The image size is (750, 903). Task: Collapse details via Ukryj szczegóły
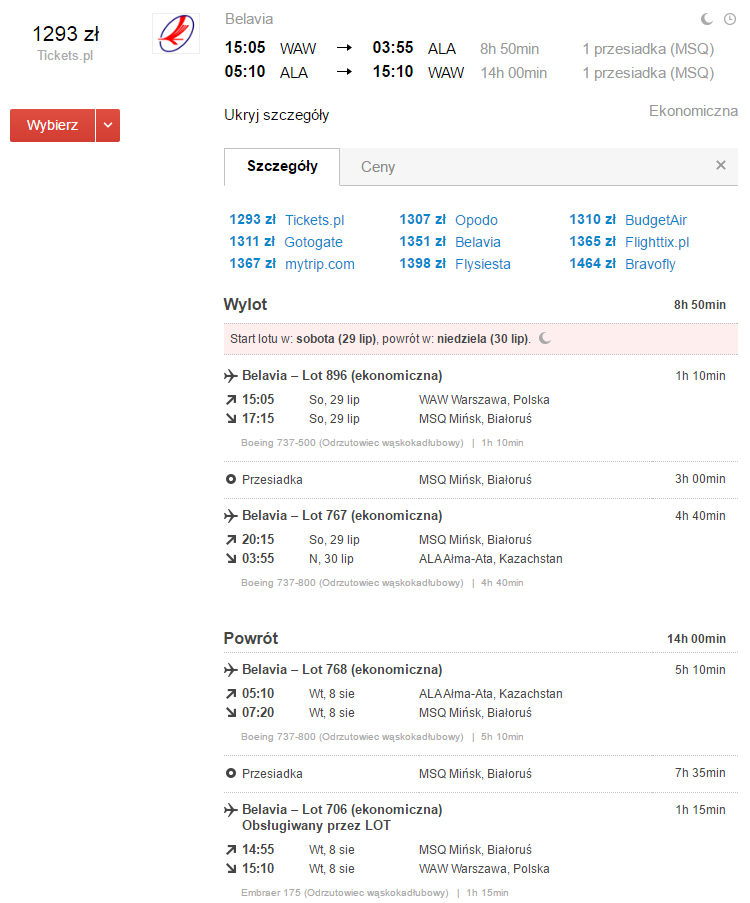276,115
